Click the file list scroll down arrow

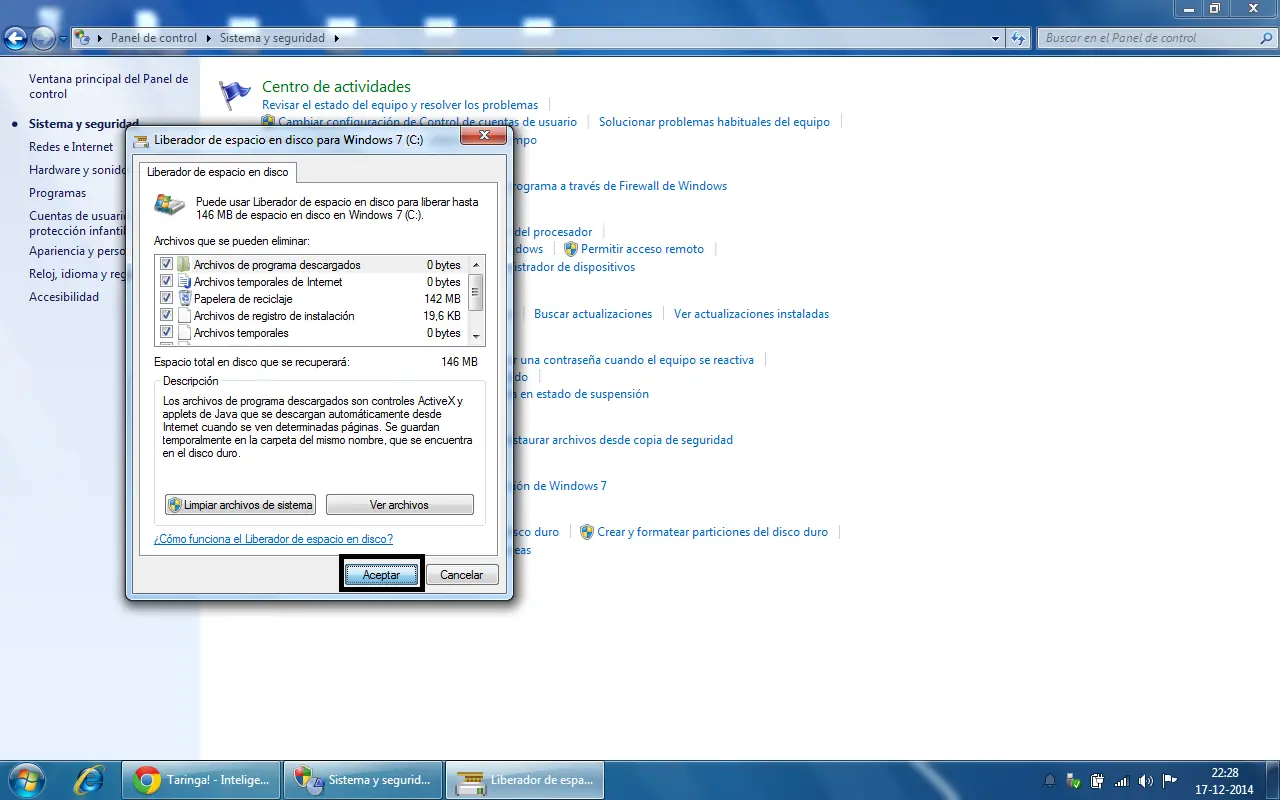pos(477,337)
